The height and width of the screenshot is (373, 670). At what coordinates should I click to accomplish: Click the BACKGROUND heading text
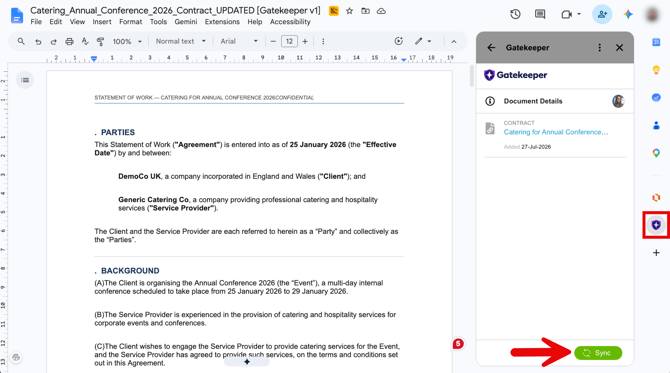point(130,271)
